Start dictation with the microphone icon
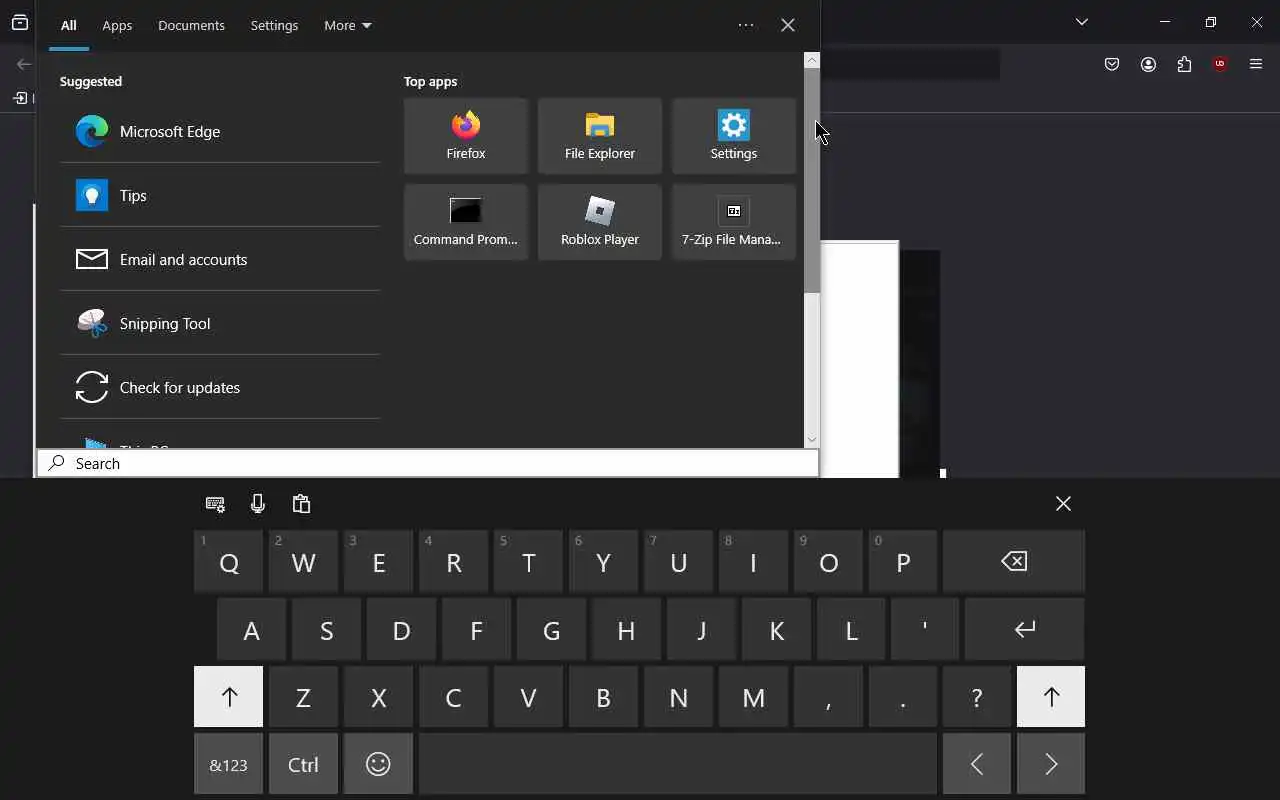 258,504
